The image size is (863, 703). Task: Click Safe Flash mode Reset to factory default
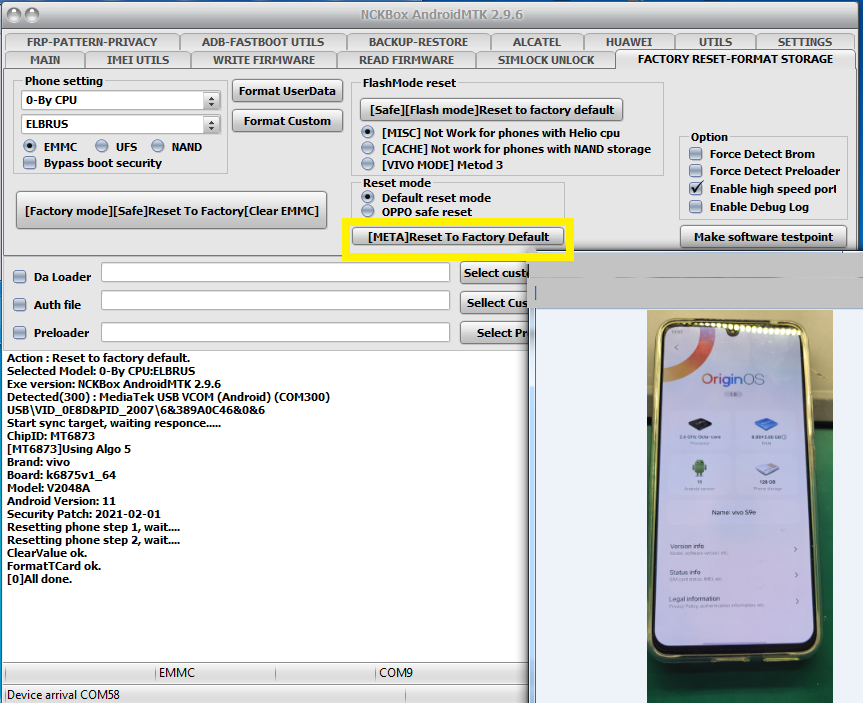pyautogui.click(x=491, y=110)
